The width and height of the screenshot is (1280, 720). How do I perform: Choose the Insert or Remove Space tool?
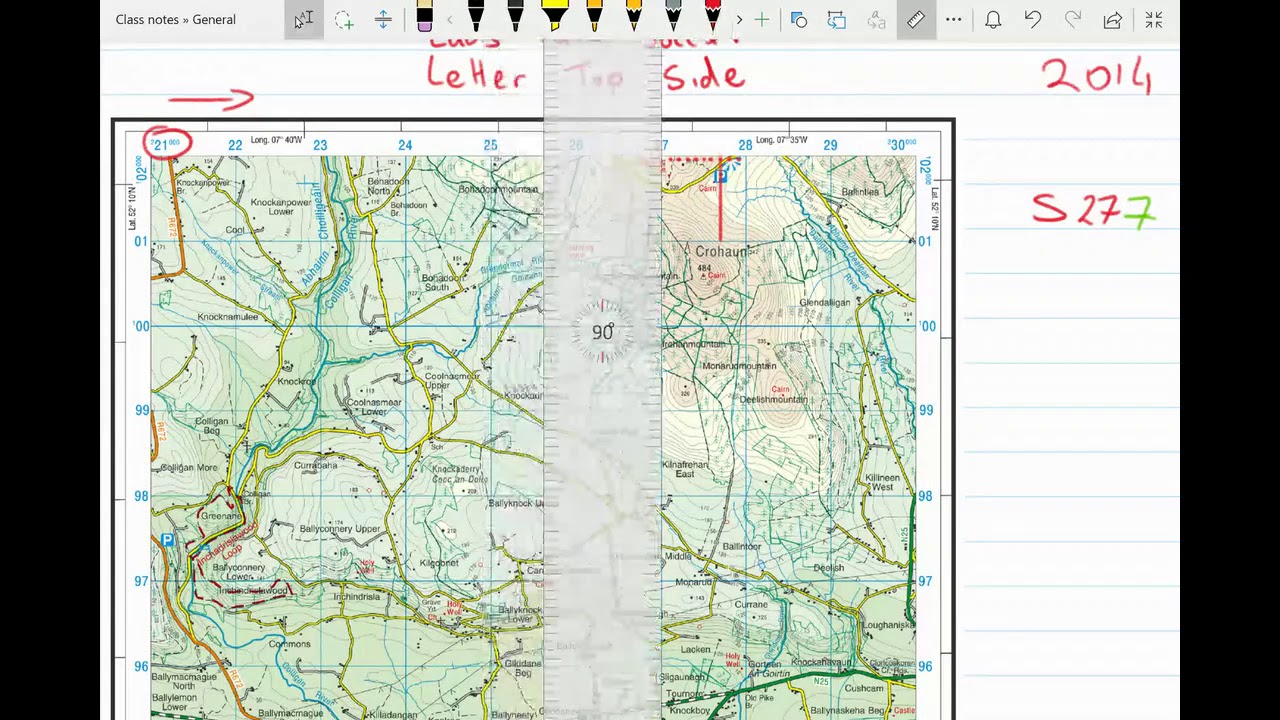383,19
